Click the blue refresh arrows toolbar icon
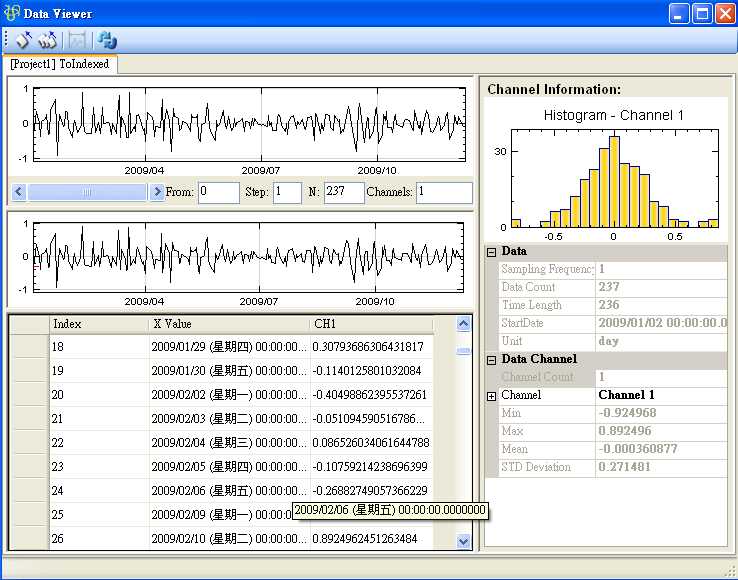738x580 pixels. tap(107, 40)
